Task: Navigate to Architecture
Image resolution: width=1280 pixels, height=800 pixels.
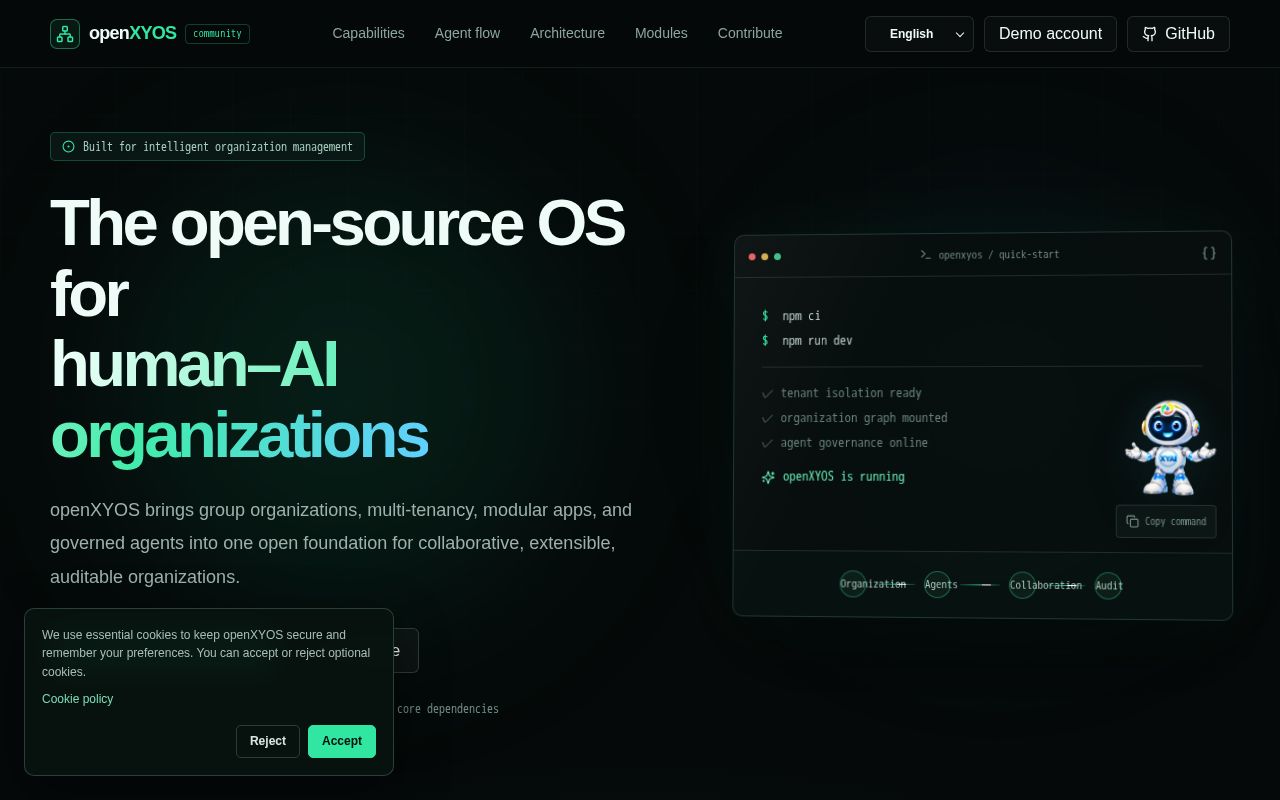Action: 567,33
